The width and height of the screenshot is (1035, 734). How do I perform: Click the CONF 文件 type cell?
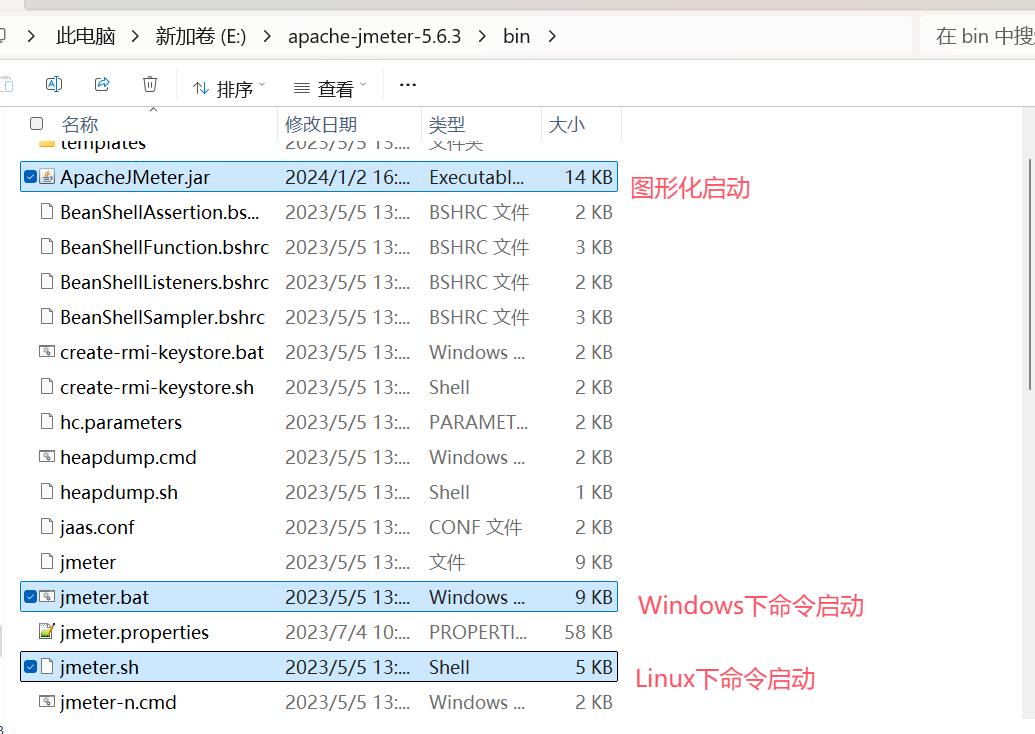click(475, 527)
